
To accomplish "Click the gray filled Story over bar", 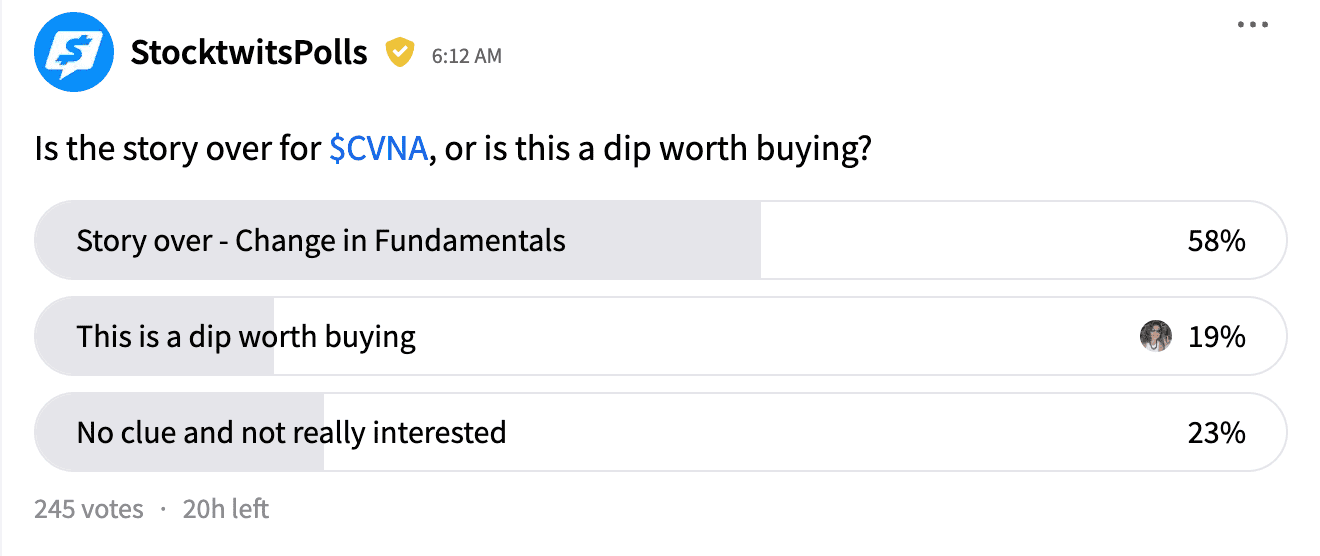I will tap(397, 240).
